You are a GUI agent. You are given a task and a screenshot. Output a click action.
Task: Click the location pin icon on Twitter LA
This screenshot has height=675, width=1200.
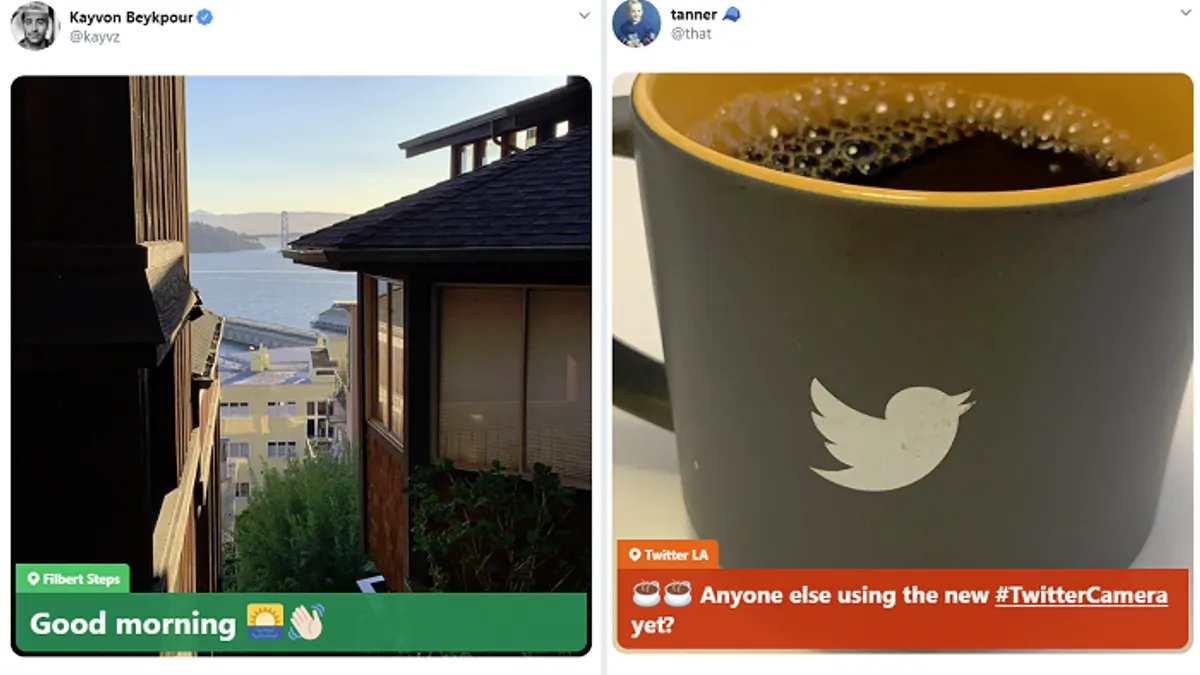click(x=634, y=555)
